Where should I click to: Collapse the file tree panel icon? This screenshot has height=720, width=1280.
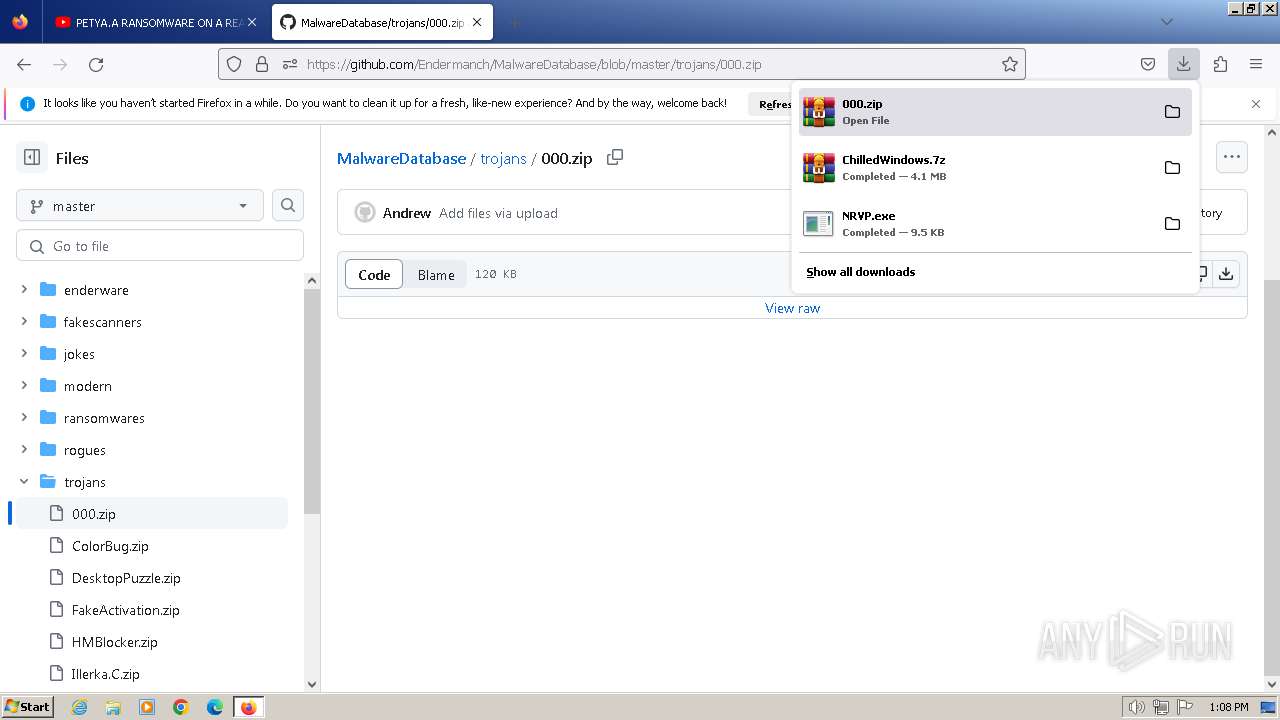pos(32,157)
